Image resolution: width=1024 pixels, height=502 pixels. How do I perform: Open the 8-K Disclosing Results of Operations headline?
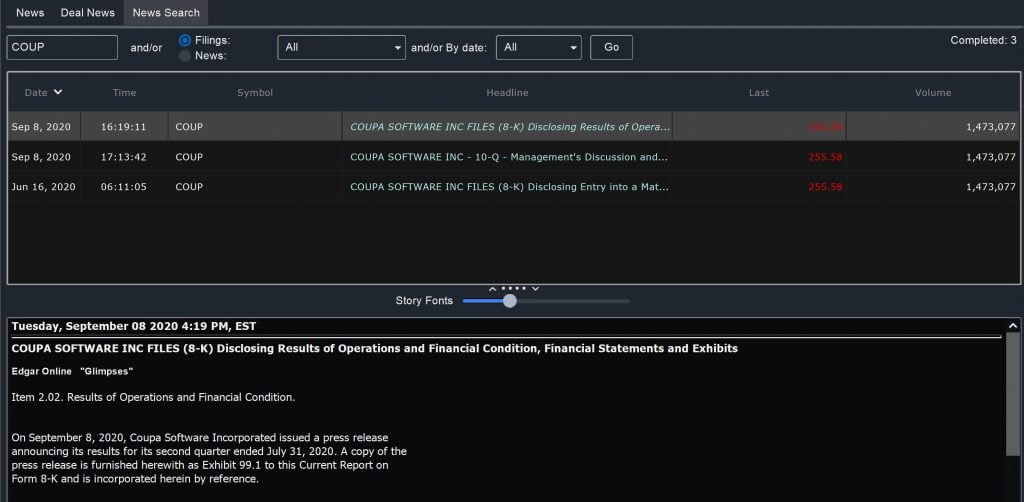tap(510, 127)
